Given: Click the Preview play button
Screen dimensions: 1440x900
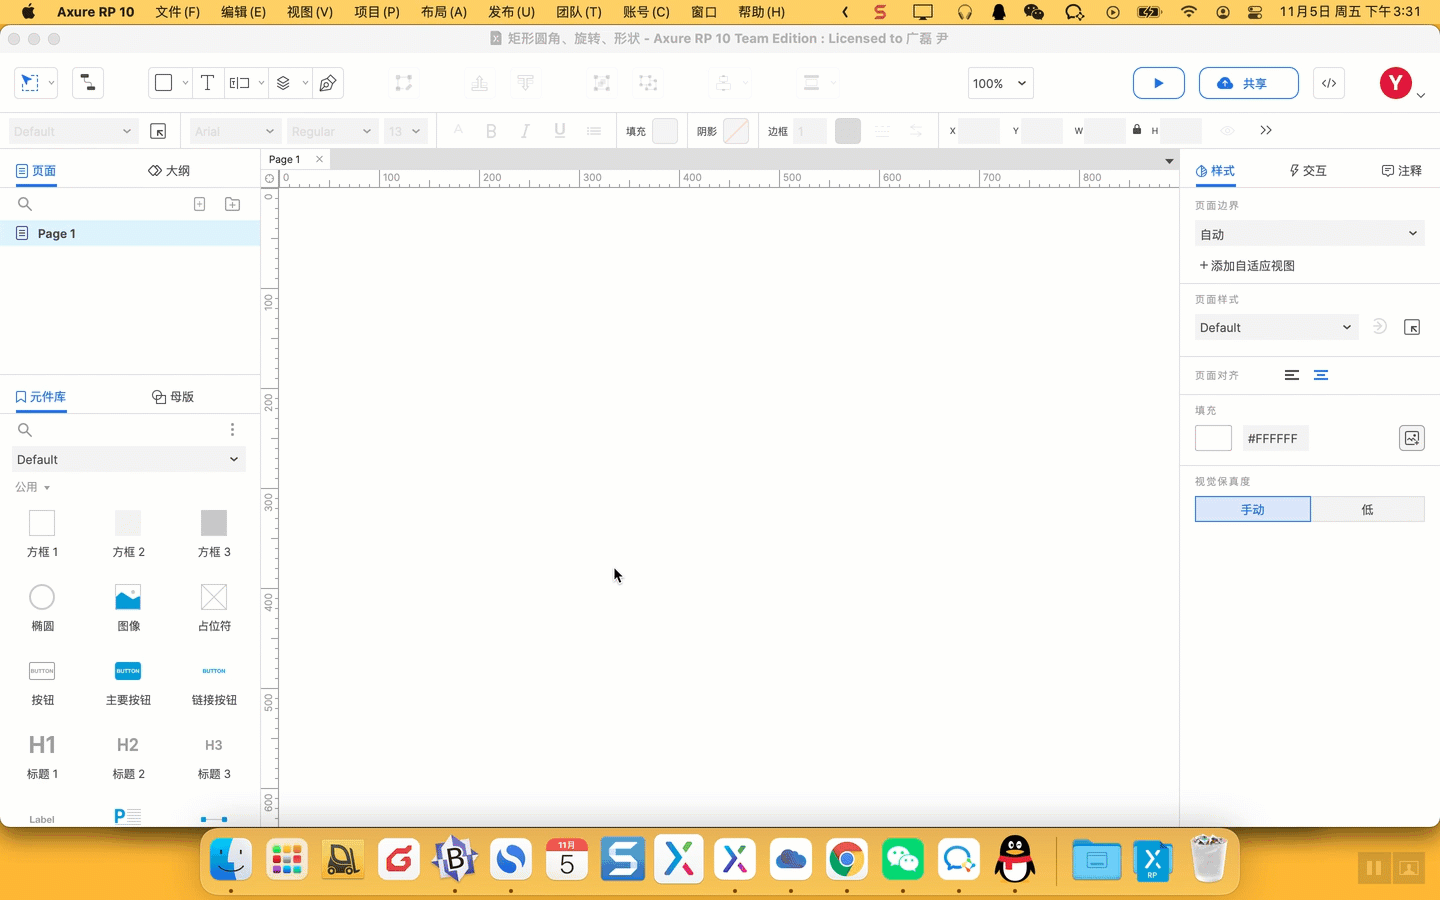Looking at the screenshot, I should (1159, 83).
